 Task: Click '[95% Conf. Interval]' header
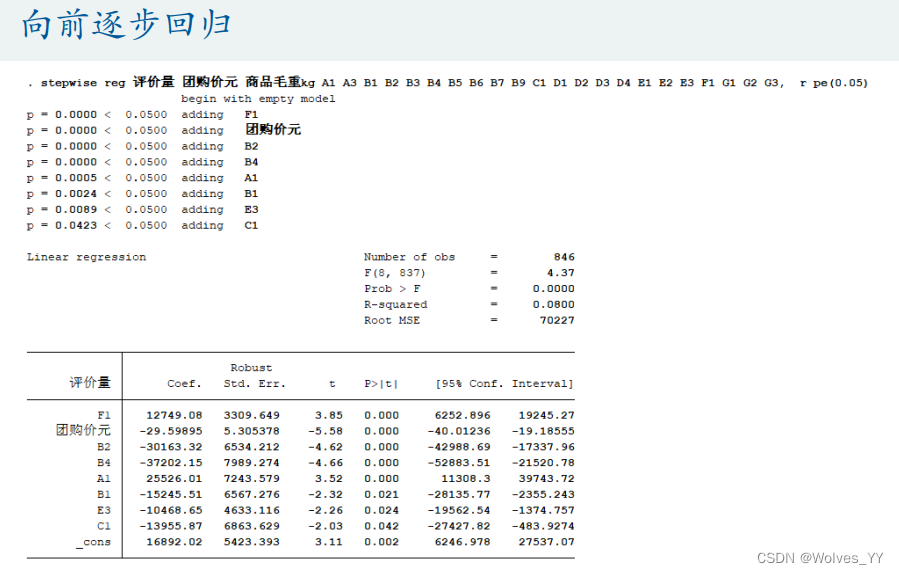tap(505, 384)
